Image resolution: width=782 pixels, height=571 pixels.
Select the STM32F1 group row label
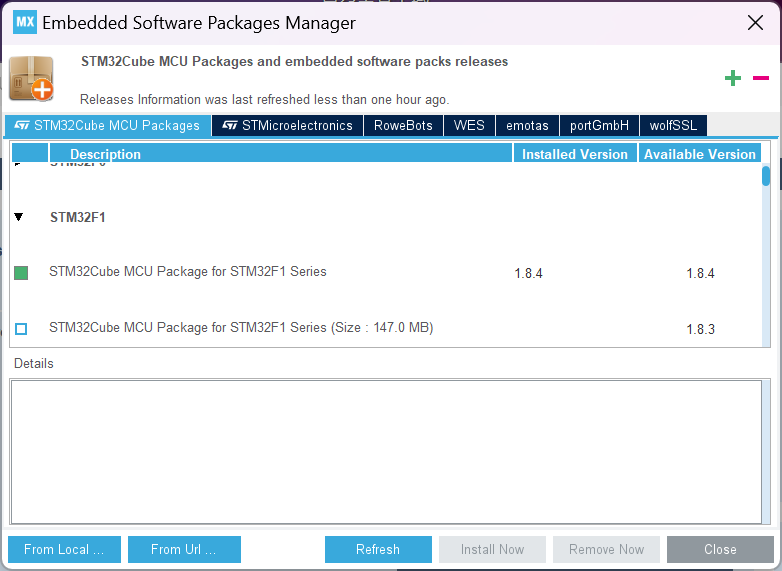click(x=78, y=217)
